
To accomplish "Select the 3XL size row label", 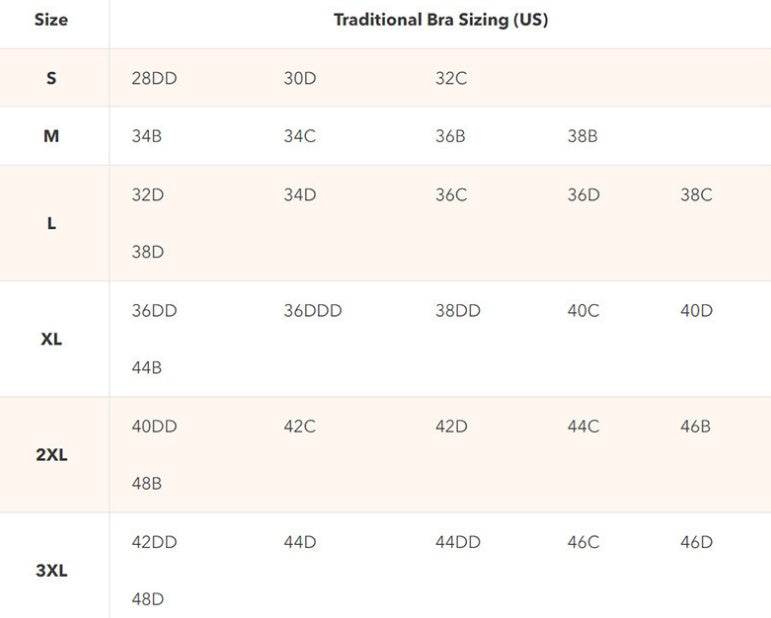I will 51,571.
